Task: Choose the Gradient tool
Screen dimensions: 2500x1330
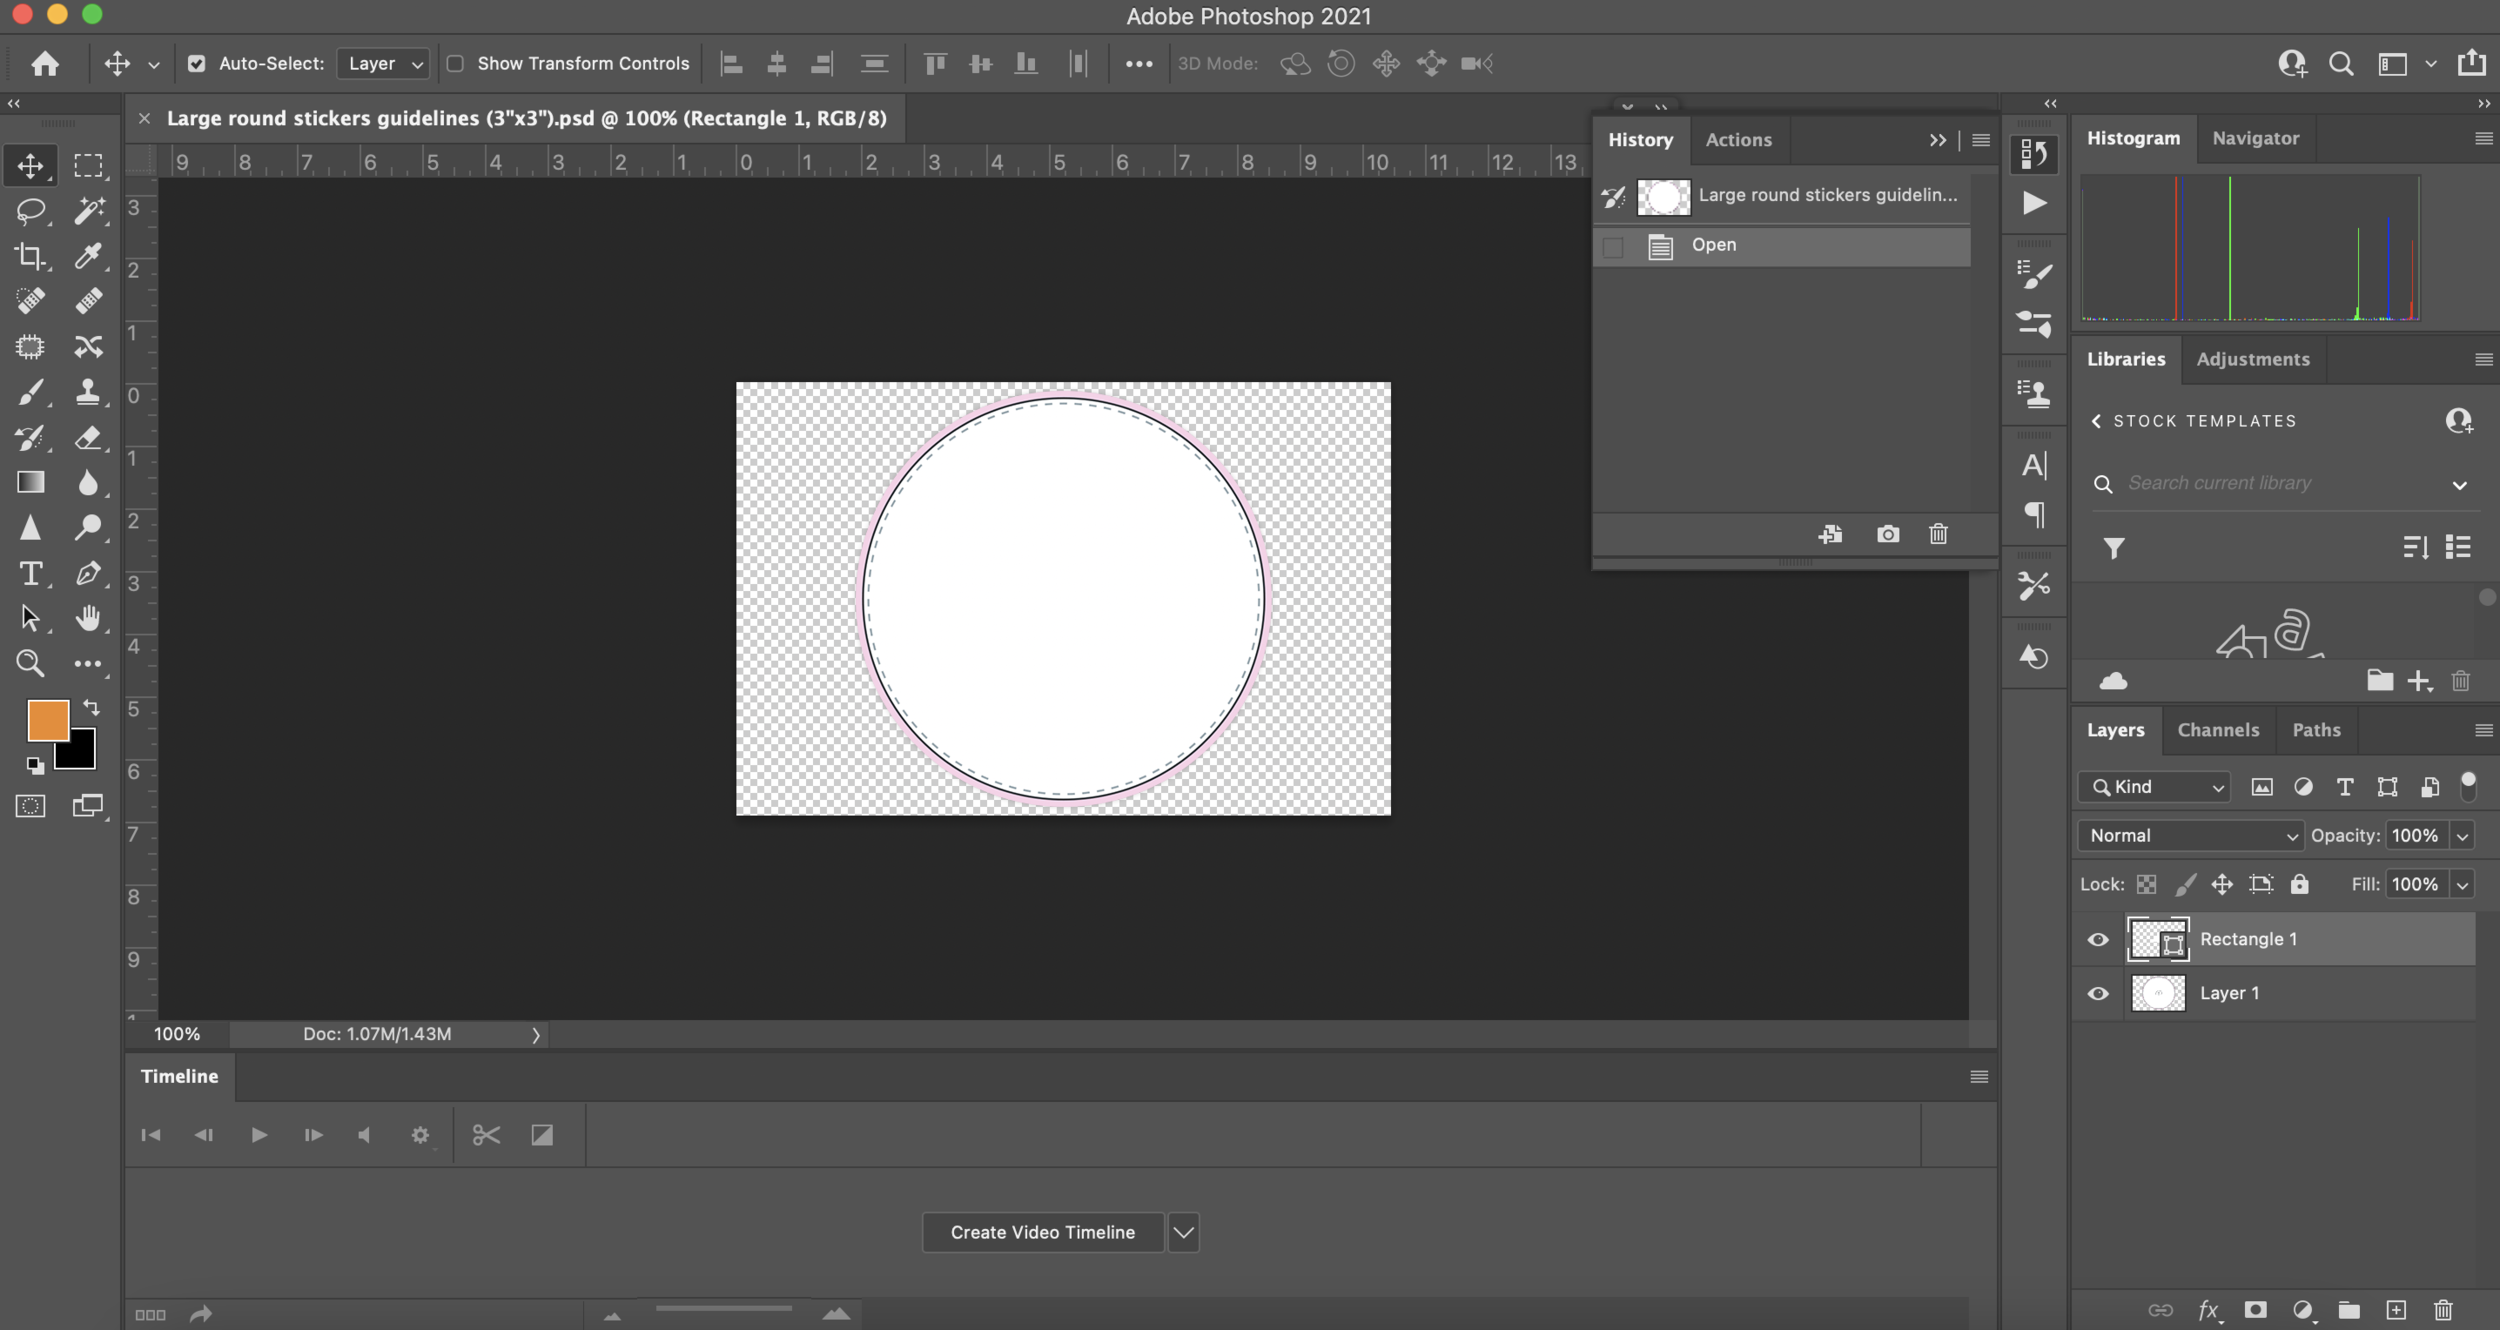Action: [x=30, y=482]
